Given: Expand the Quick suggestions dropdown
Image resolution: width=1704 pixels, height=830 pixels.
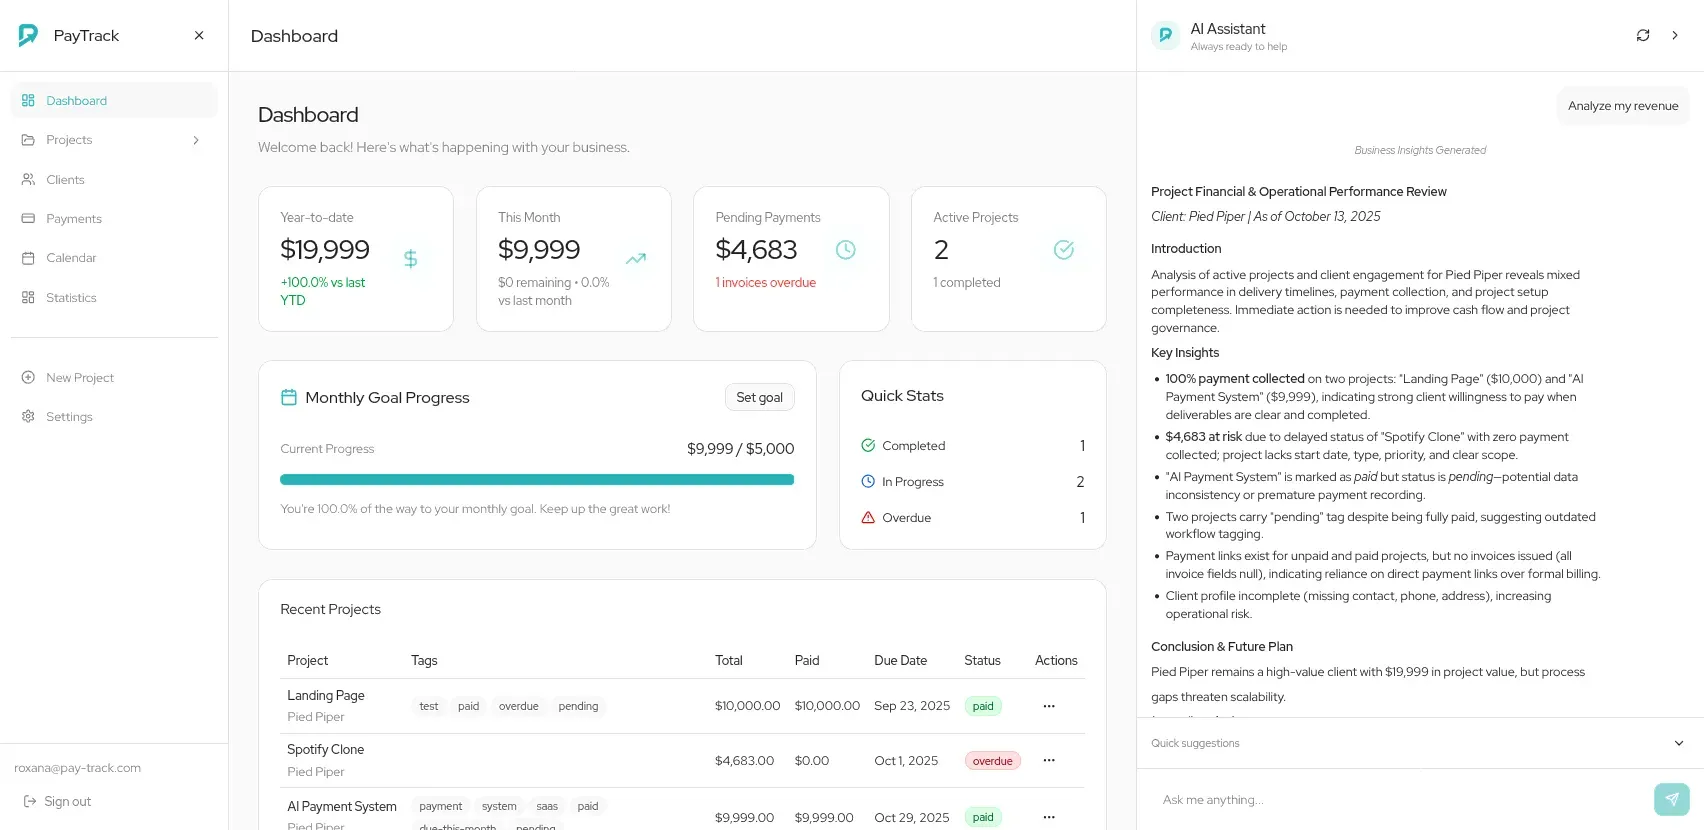Looking at the screenshot, I should coord(1678,743).
